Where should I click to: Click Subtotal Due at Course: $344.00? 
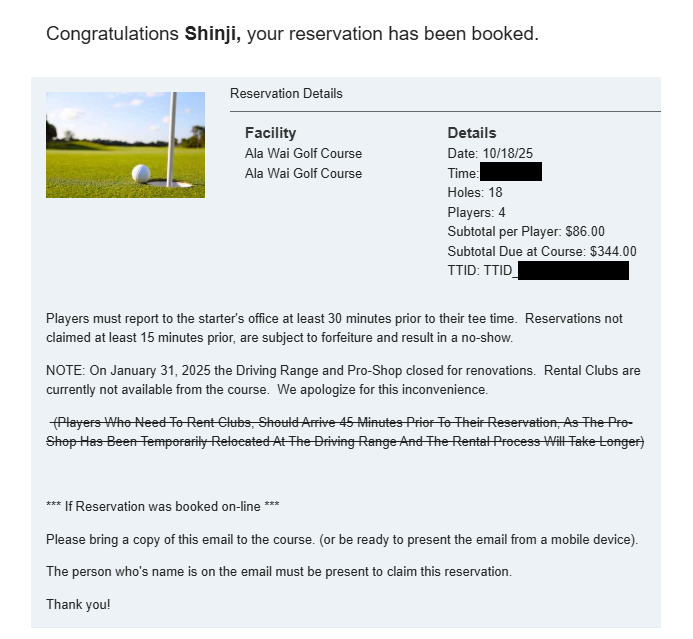tap(542, 251)
